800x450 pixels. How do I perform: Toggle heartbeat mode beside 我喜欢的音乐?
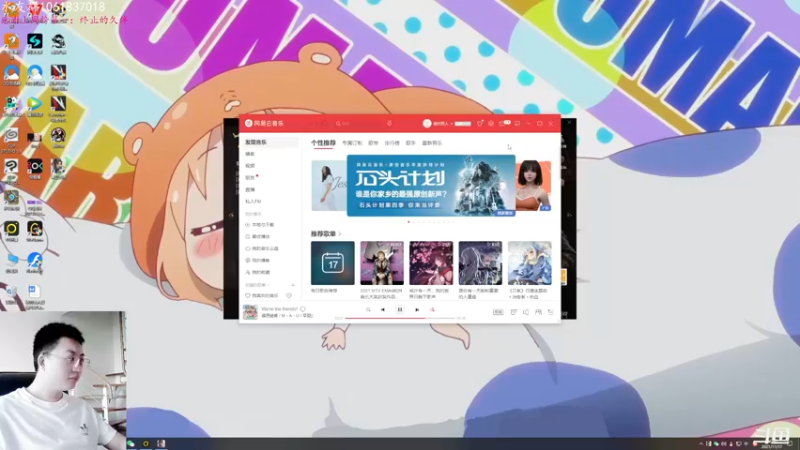tap(289, 295)
